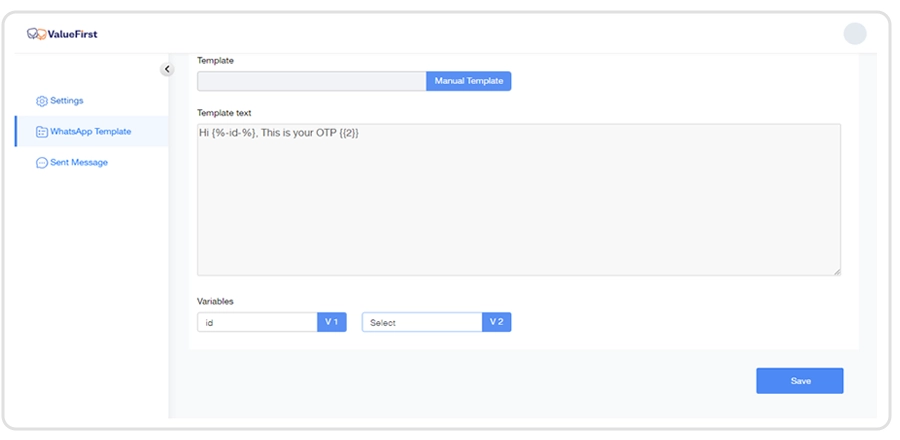
Task: Collapse the sidebar with the chevron arrow
Action: (167, 69)
